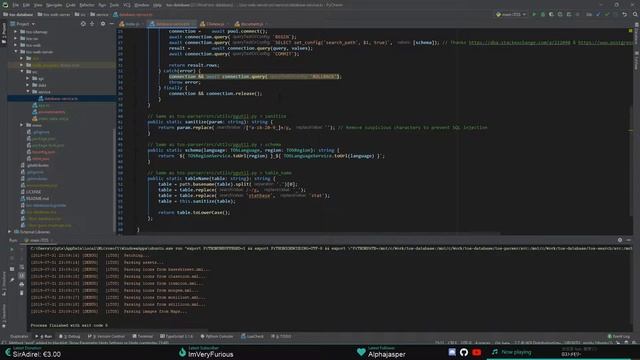Click the stop square icon in Run panel
The image size is (640, 360).
(x=12, y=269)
